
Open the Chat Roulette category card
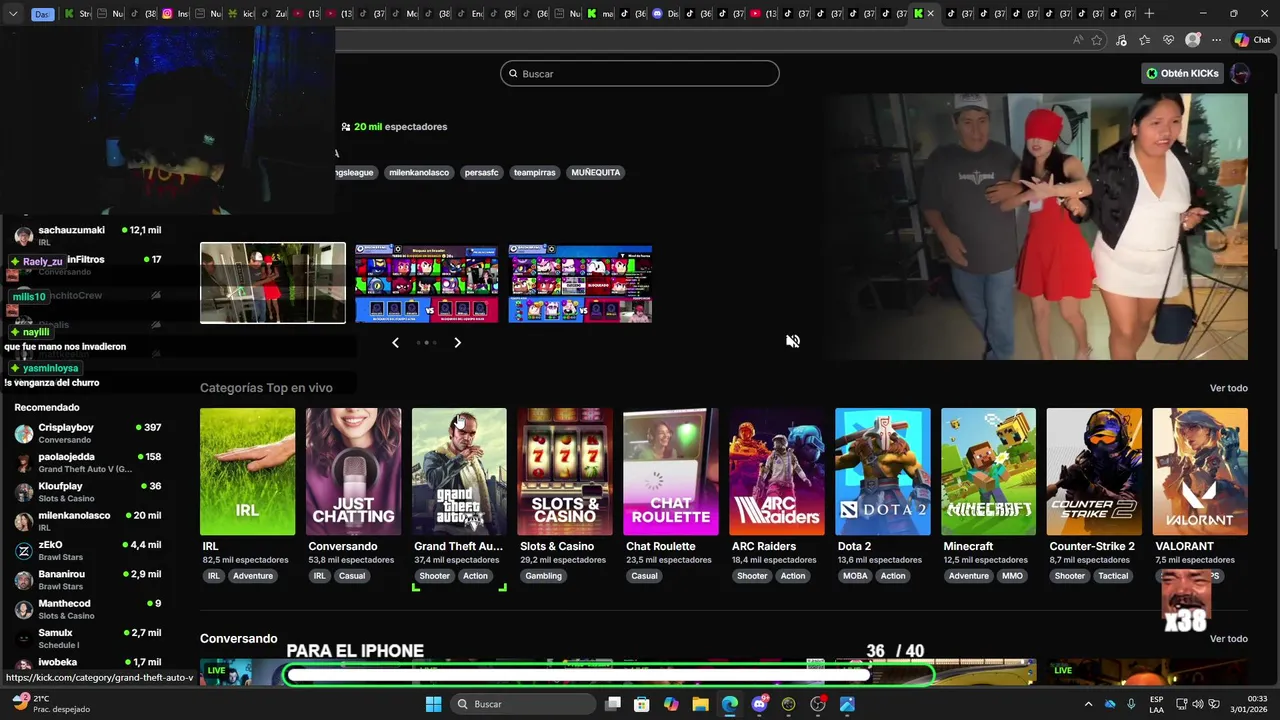pos(671,472)
